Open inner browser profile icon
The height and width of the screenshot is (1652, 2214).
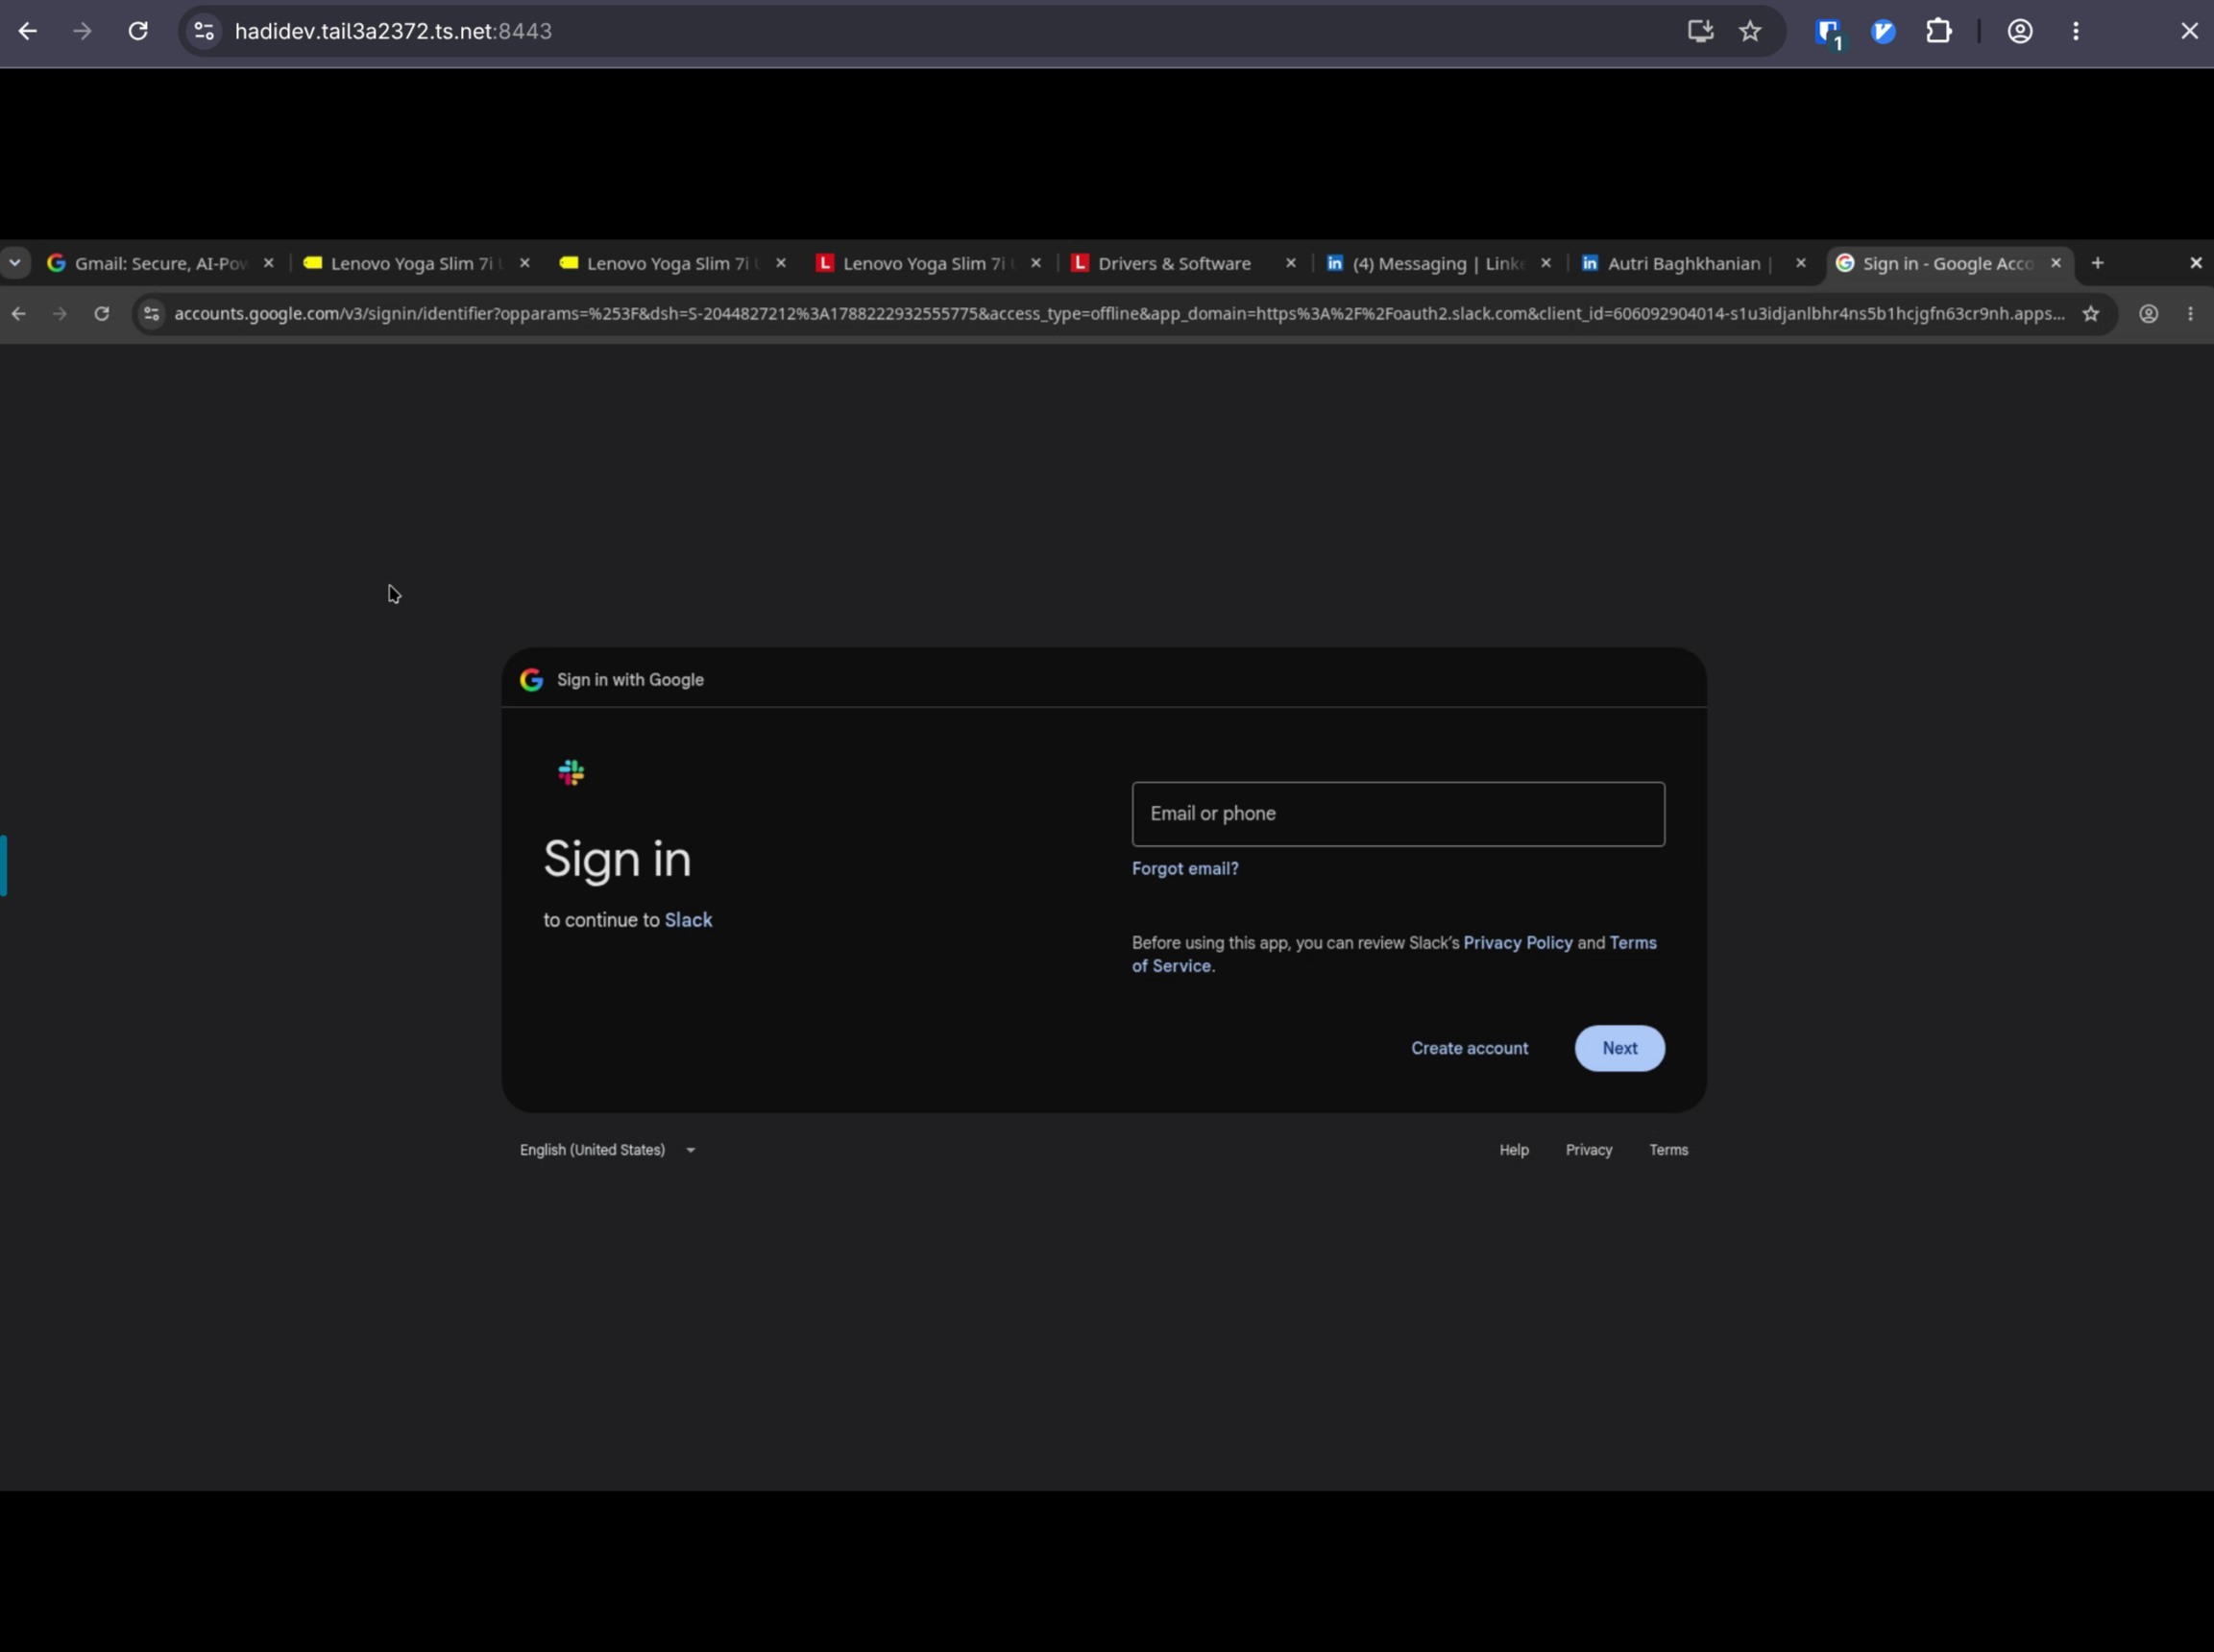click(x=2148, y=314)
